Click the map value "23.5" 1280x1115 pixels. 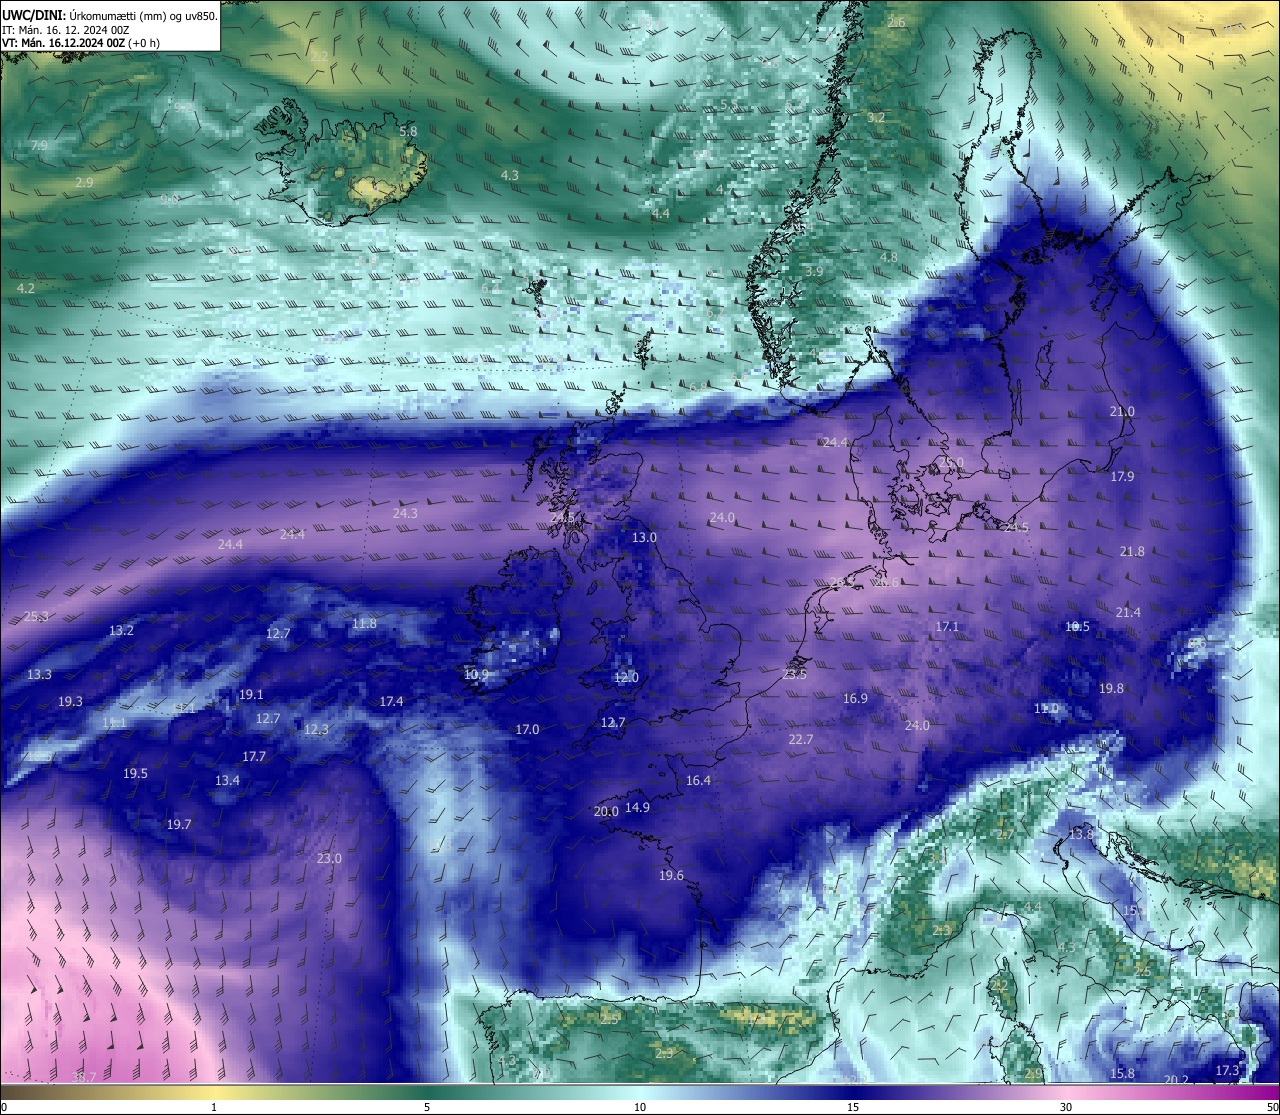tap(795, 675)
